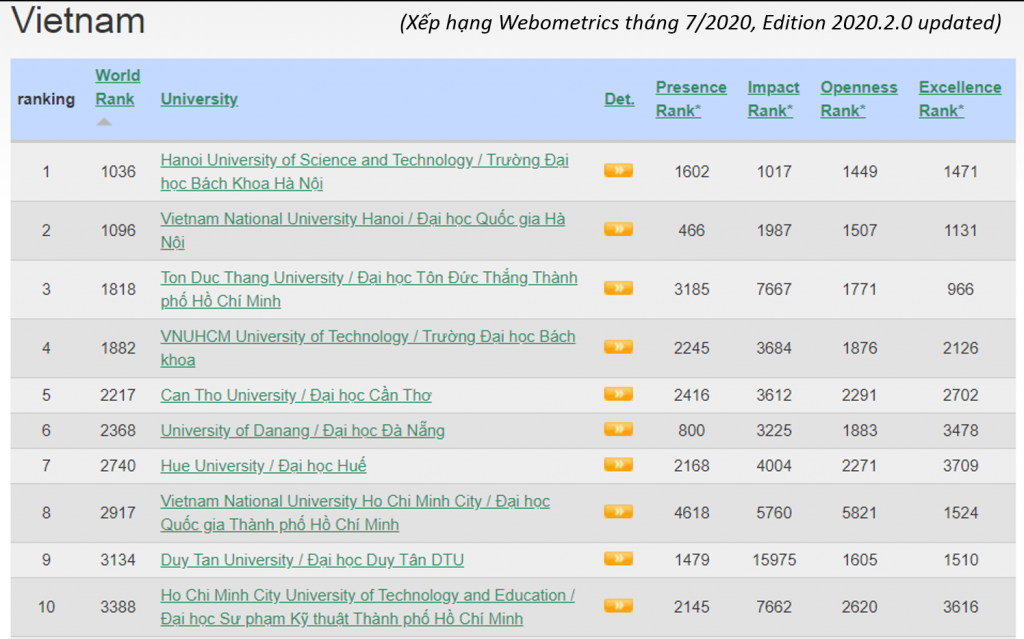The width and height of the screenshot is (1024, 639).
Task: Click presence rank 2145 cell
Action: pyautogui.click(x=692, y=607)
